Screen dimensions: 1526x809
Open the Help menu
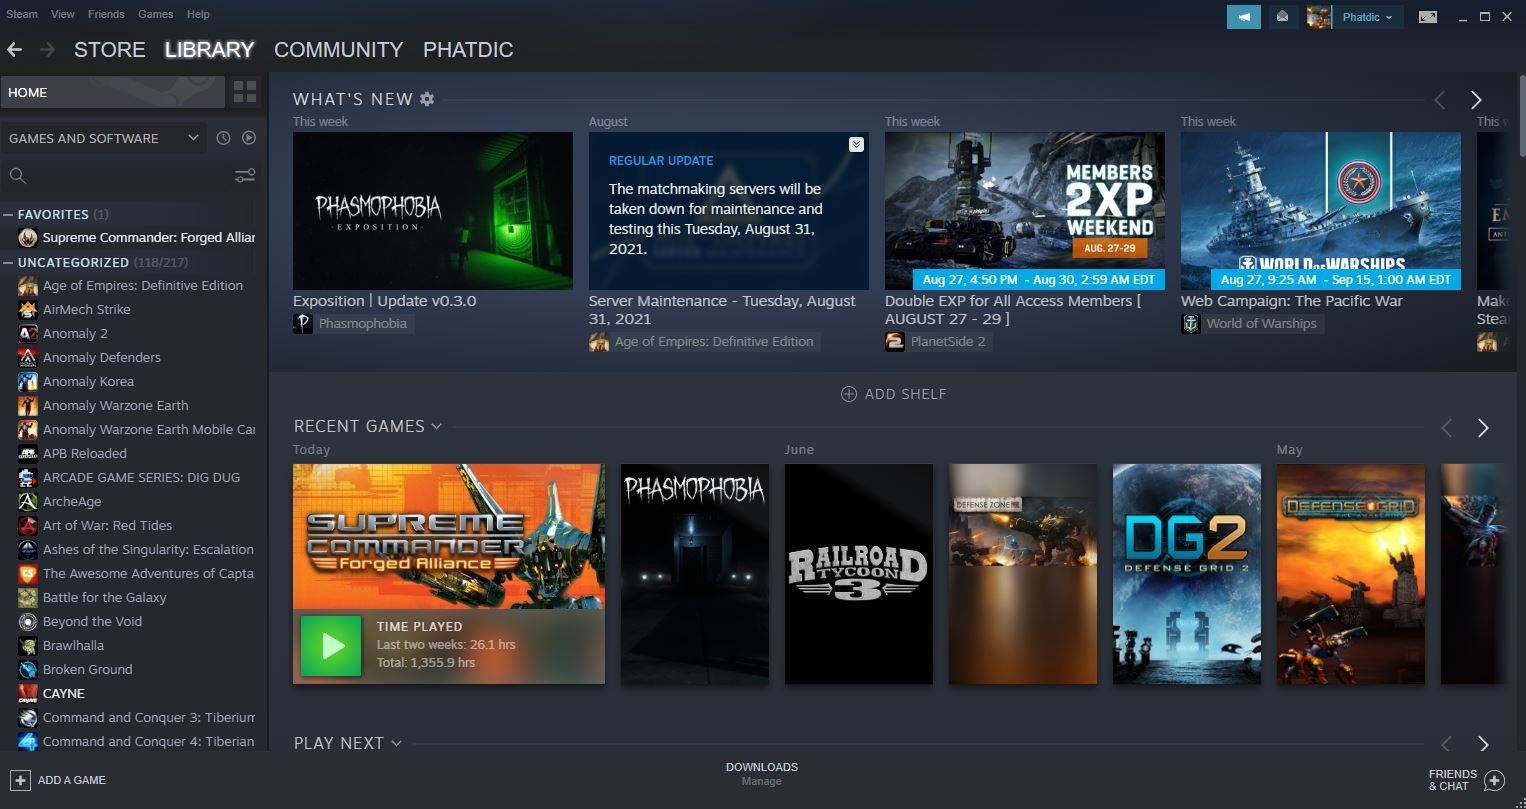[198, 14]
